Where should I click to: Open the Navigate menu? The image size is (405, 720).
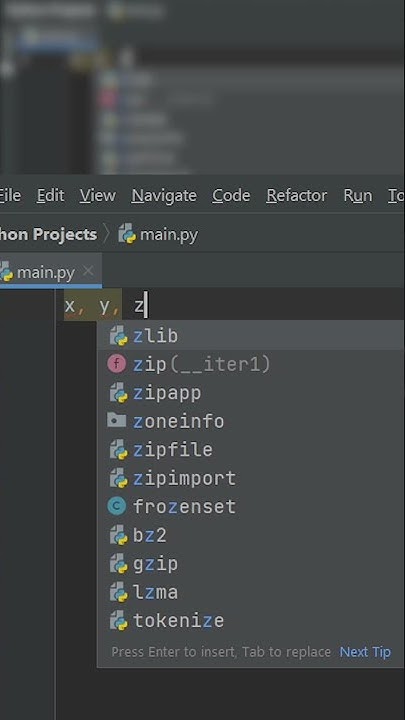click(x=164, y=196)
